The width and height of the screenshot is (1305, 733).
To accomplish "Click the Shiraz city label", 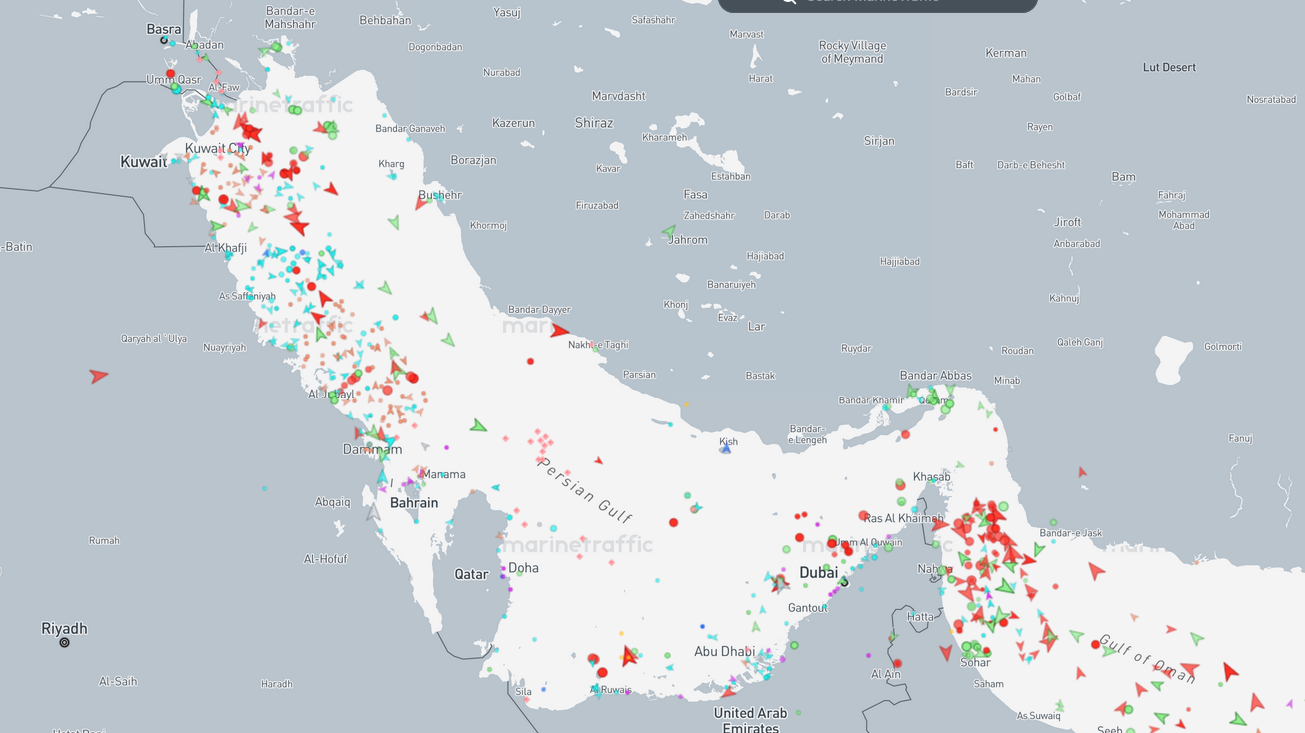I will (594, 123).
